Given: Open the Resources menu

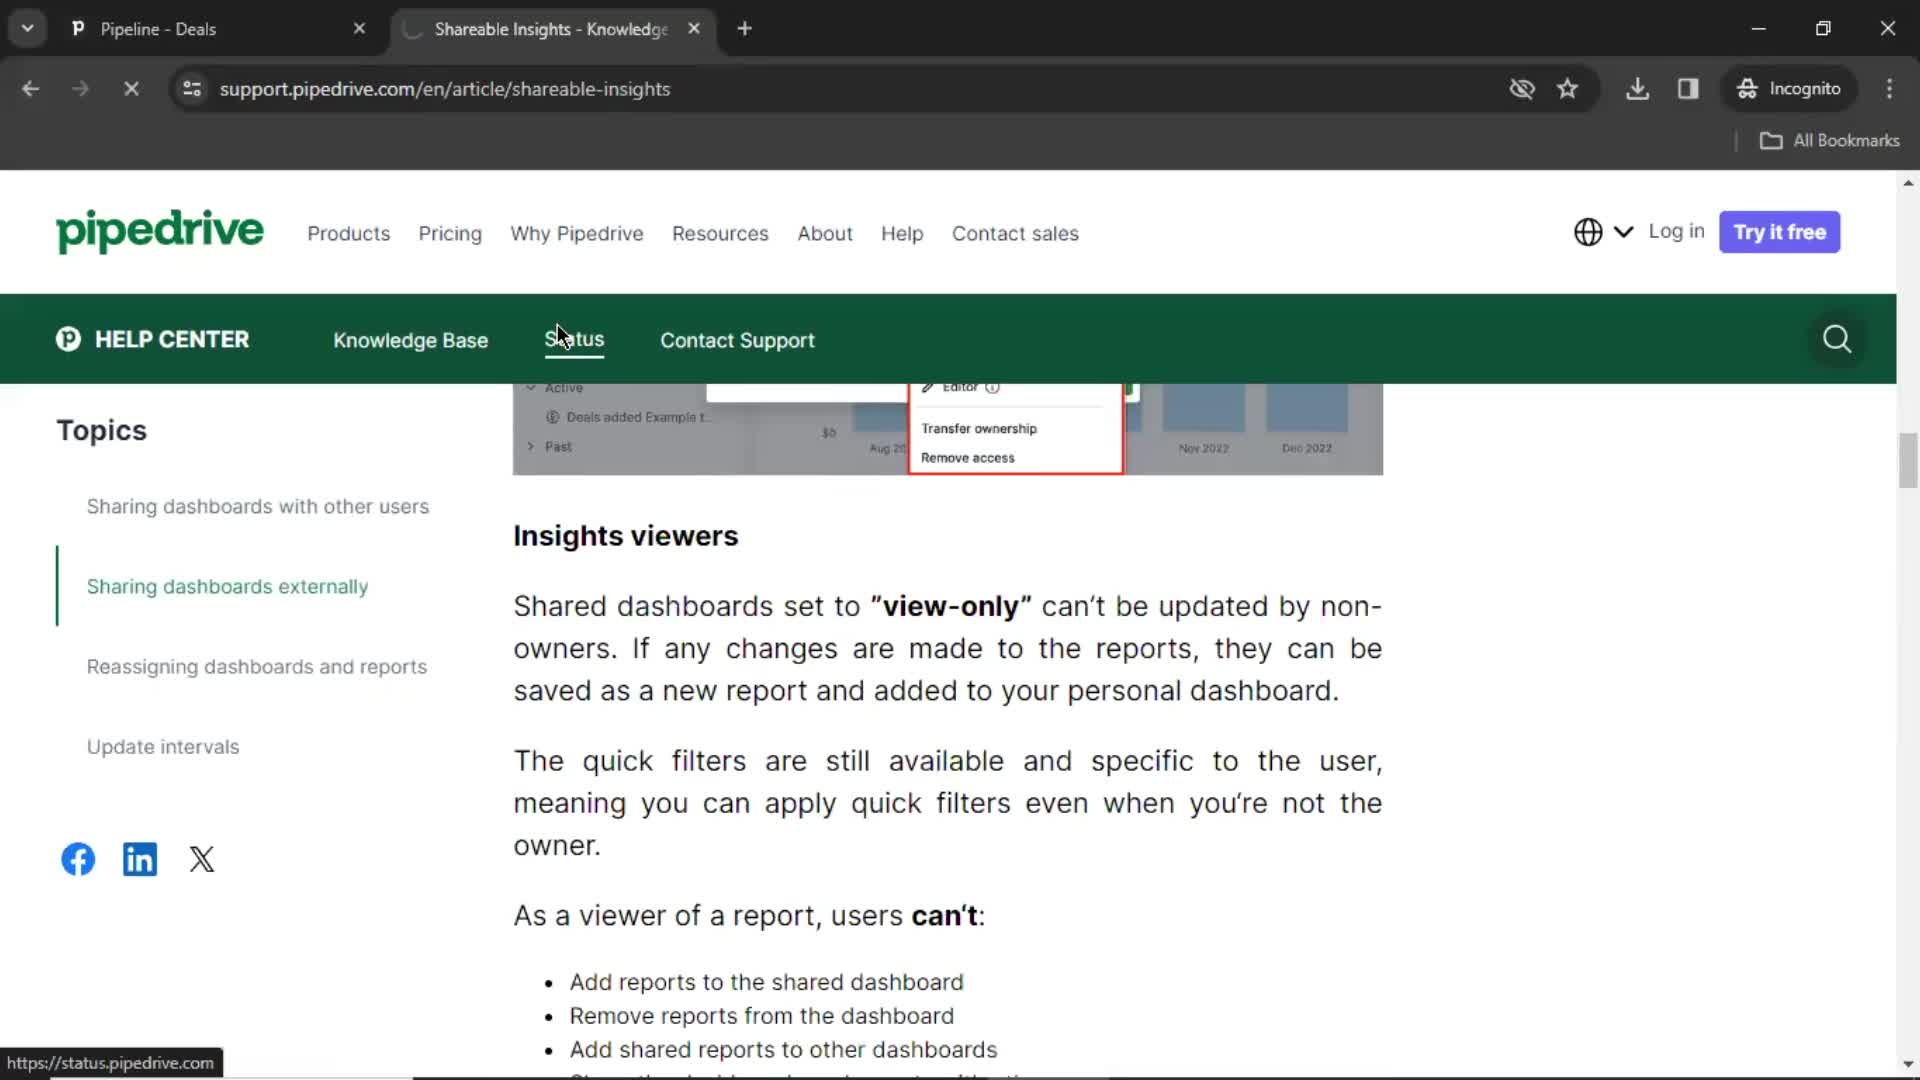Looking at the screenshot, I should pyautogui.click(x=720, y=234).
